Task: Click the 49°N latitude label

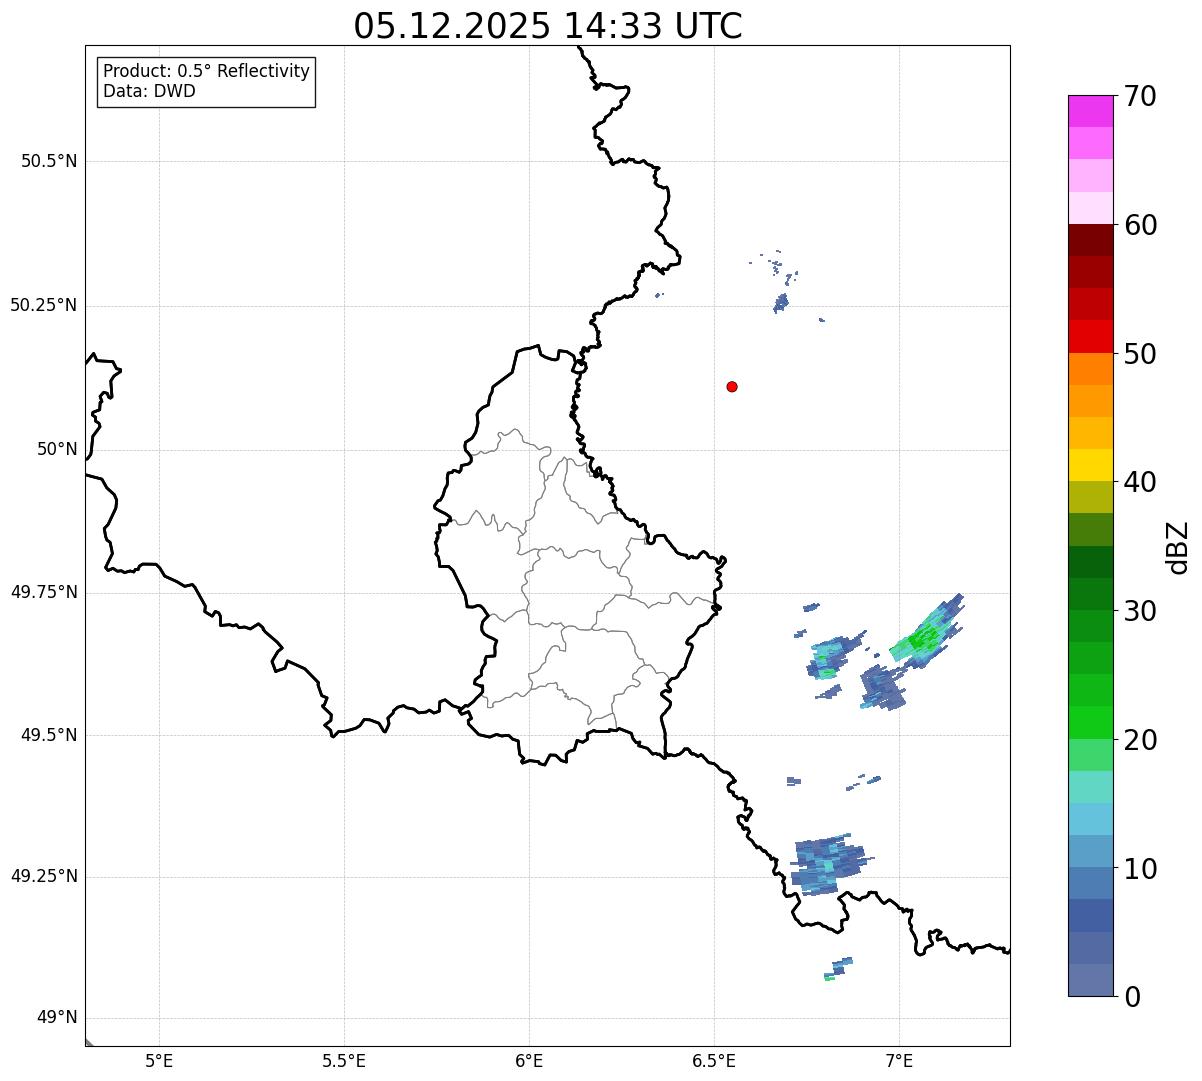Action: click(57, 1018)
